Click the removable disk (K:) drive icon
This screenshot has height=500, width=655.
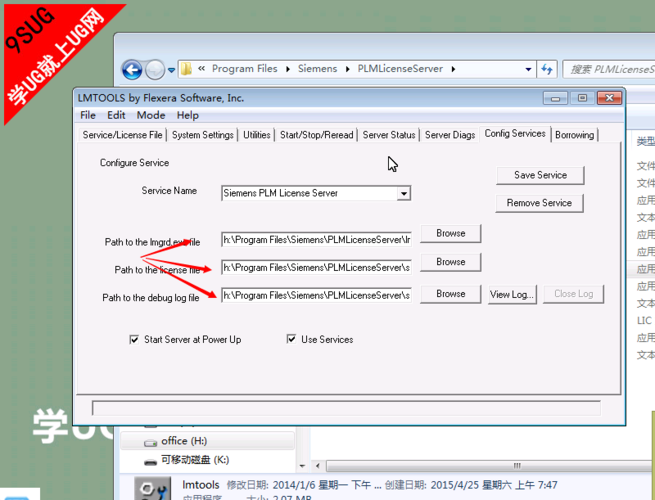150,462
